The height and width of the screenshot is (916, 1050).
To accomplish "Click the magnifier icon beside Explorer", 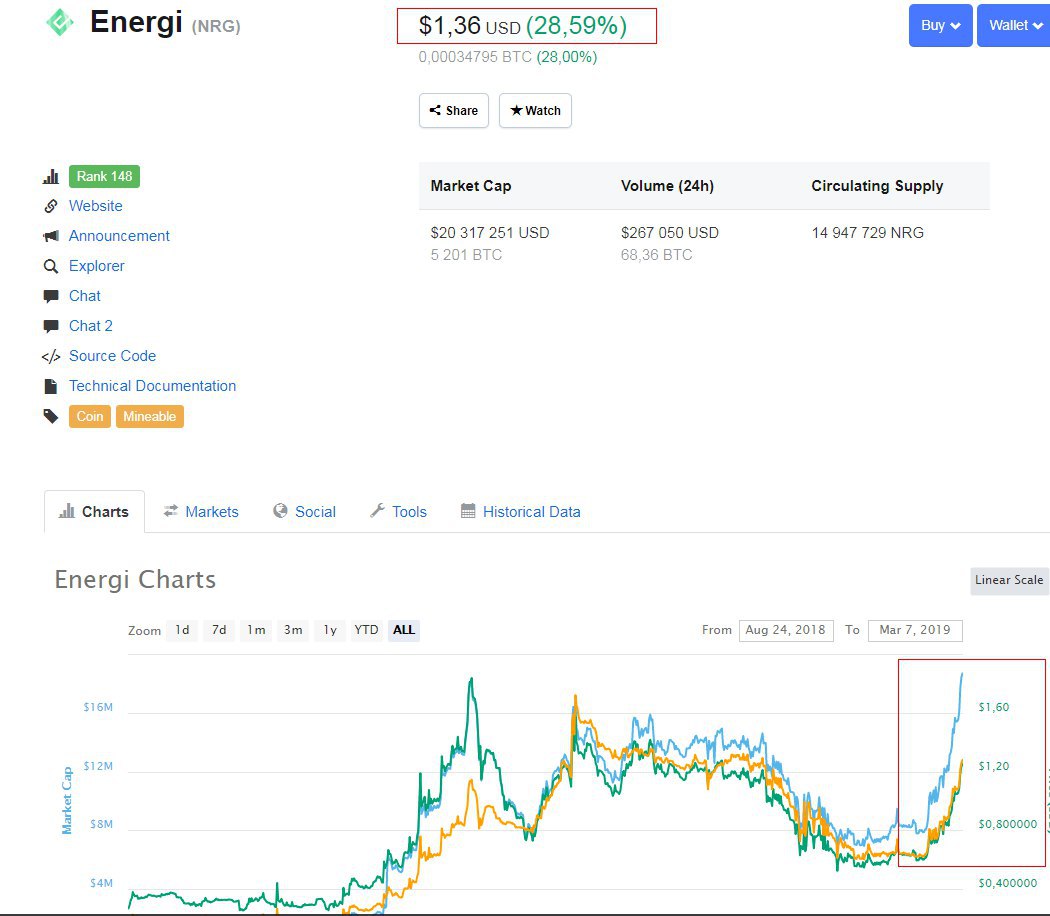I will (51, 266).
